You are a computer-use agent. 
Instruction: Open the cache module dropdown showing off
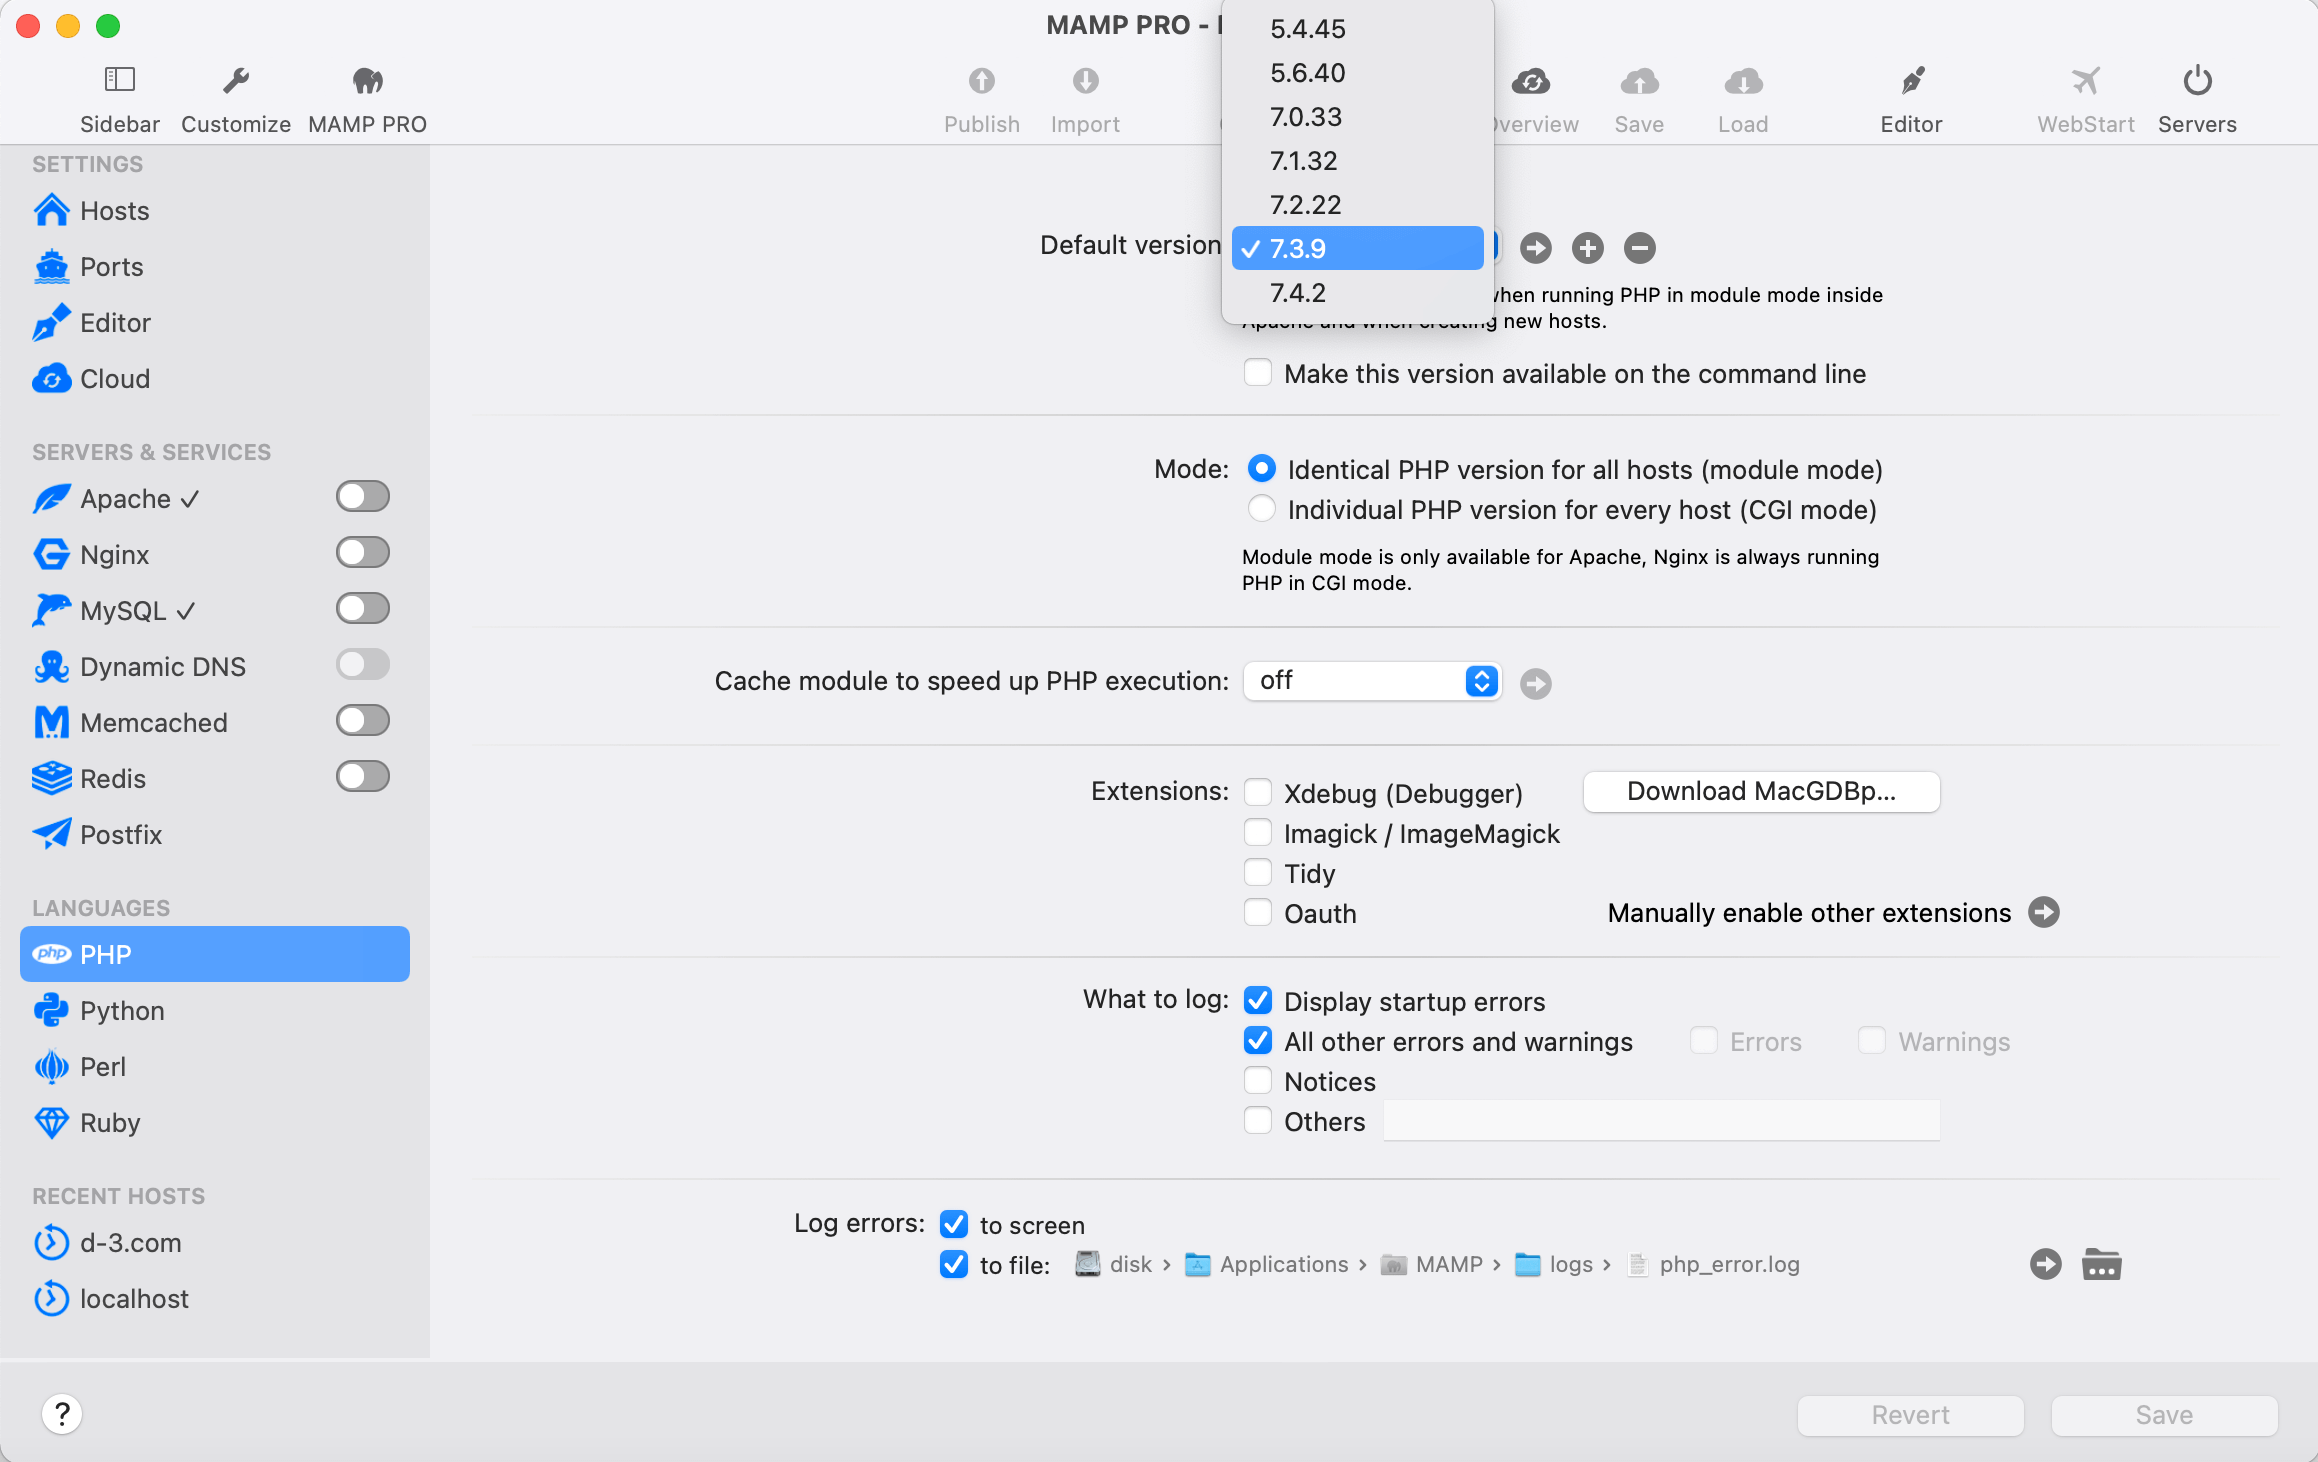coord(1372,681)
